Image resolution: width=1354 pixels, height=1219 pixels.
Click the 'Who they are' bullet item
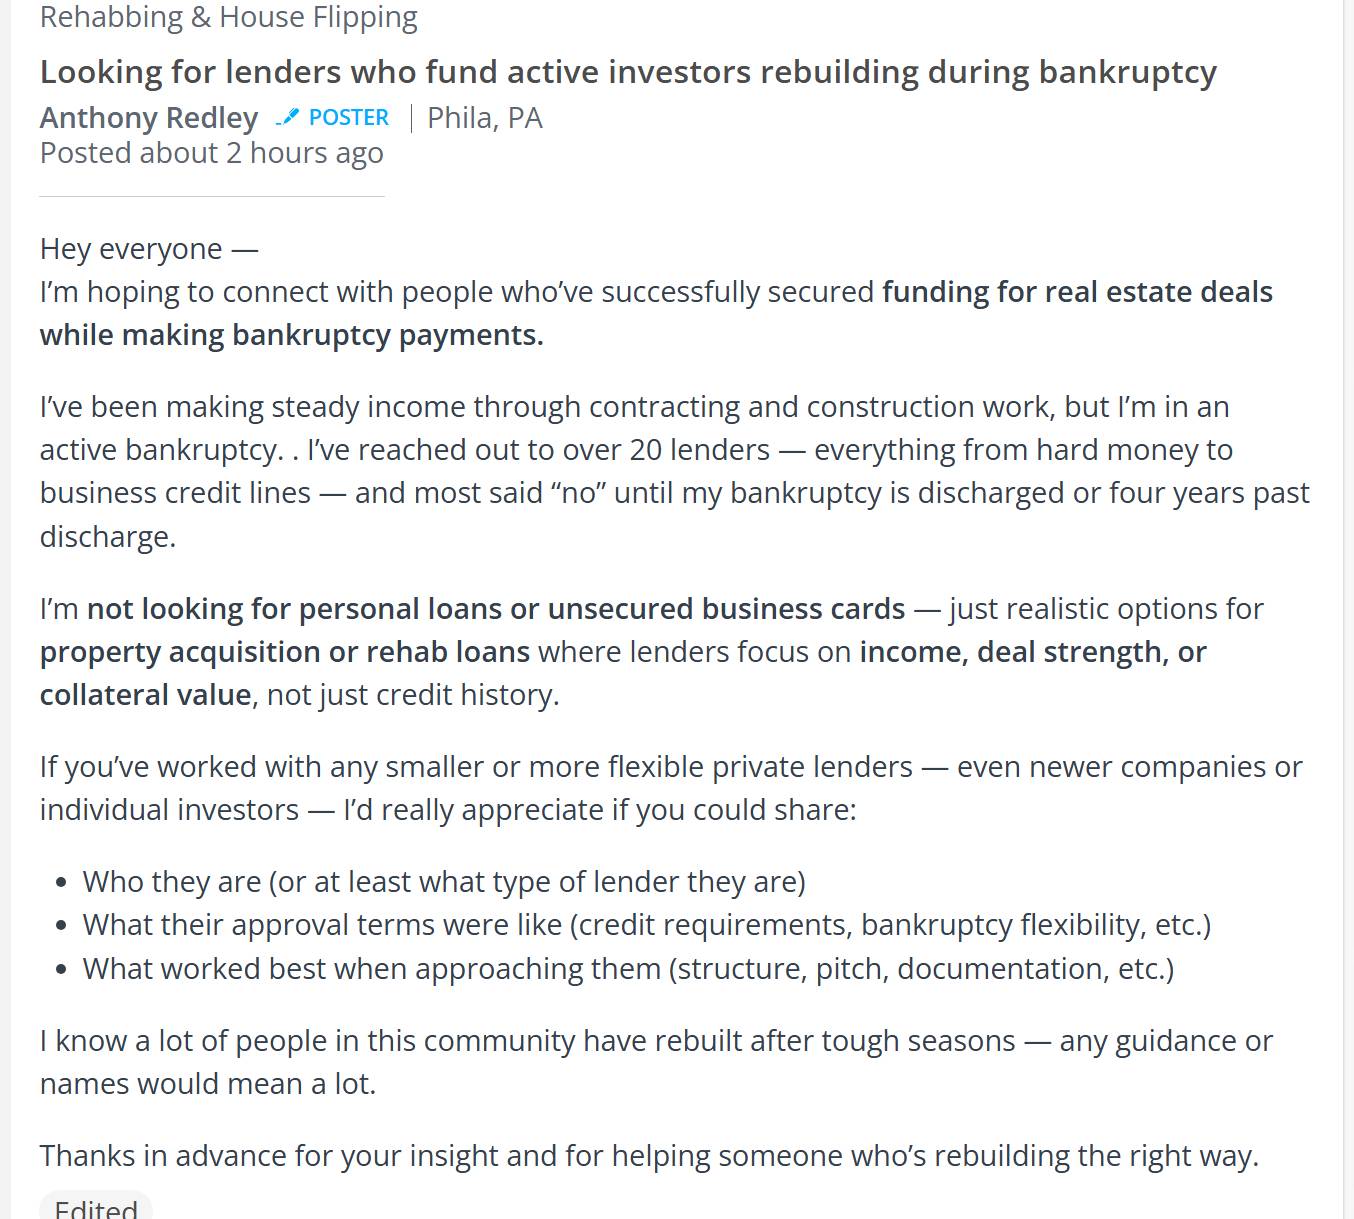(x=444, y=882)
